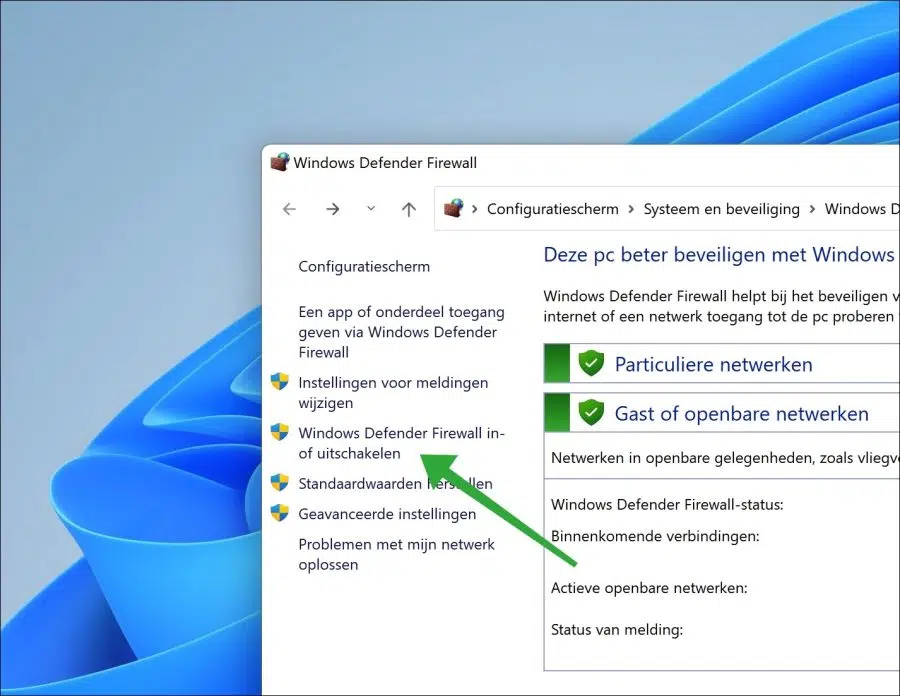Select Systeem en beveiliging breadcrumb
The image size is (900, 696).
point(721,209)
